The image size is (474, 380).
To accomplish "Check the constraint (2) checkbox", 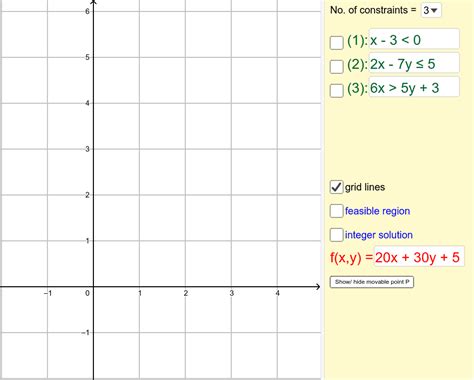I will click(x=336, y=66).
